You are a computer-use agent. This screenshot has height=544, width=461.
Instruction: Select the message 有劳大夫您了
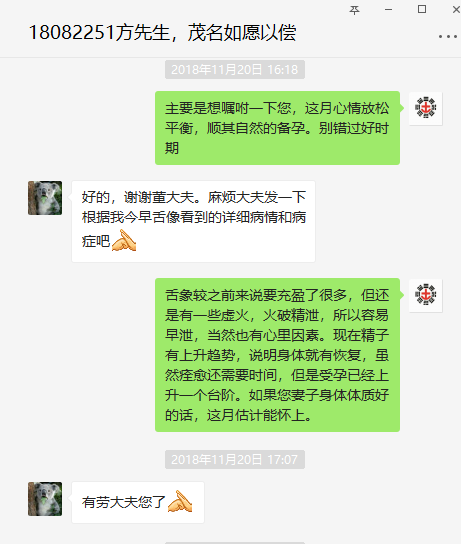[x=138, y=502]
